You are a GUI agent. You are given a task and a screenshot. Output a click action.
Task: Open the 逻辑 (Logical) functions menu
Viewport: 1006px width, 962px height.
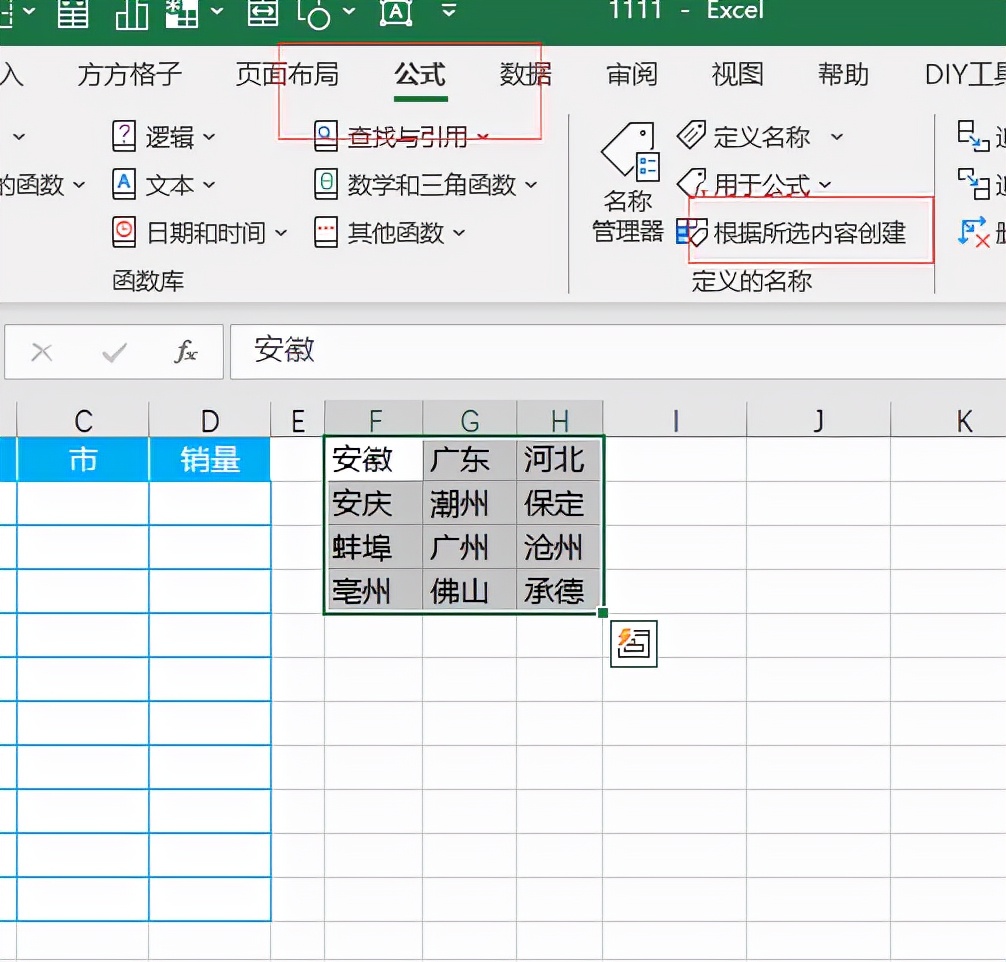(164, 137)
